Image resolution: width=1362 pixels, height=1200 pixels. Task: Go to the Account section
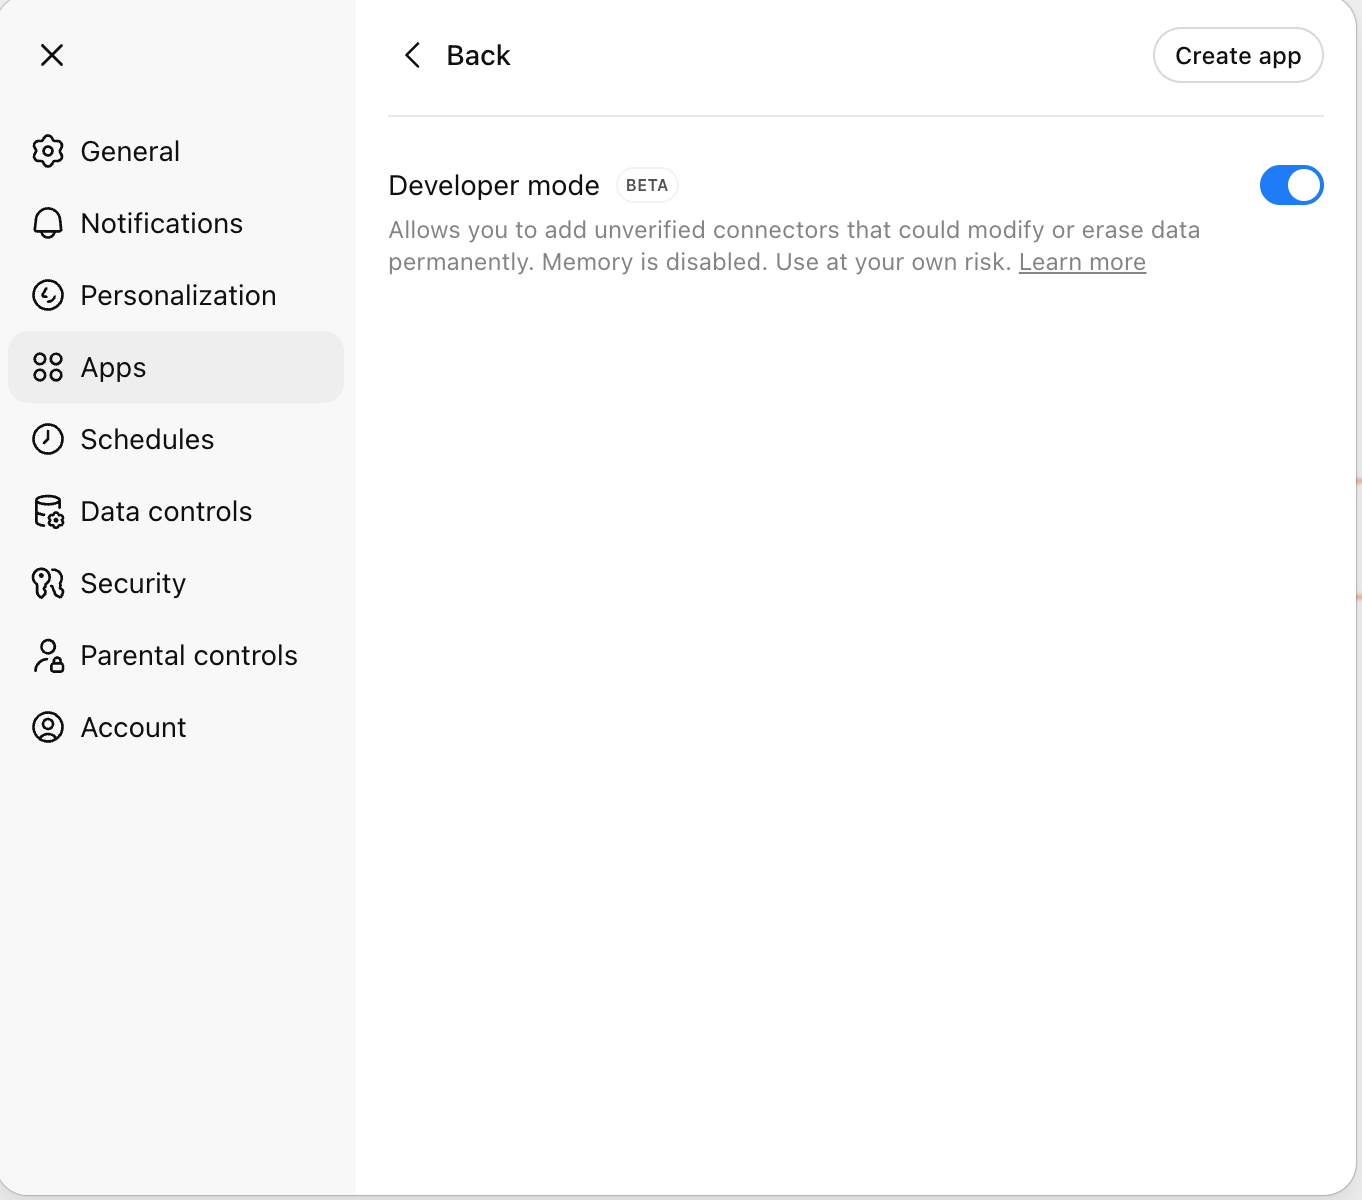pyautogui.click(x=133, y=727)
